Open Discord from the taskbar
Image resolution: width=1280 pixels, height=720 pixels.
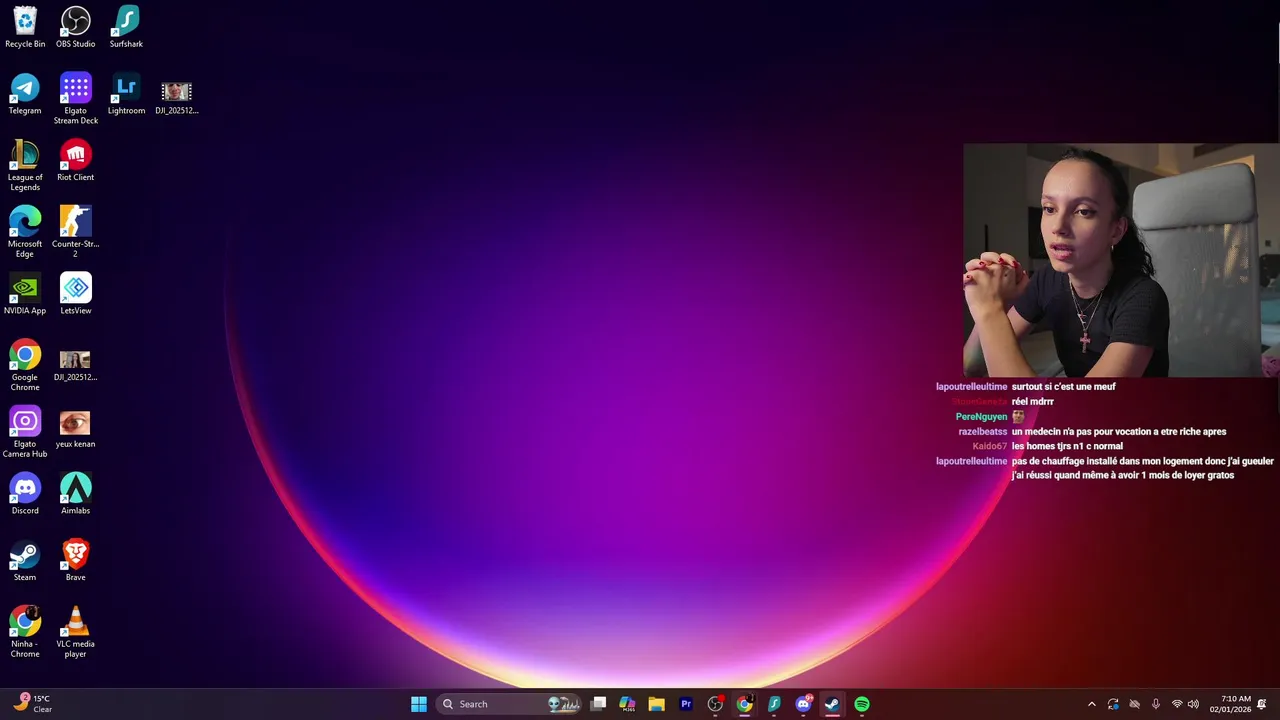pyautogui.click(x=803, y=704)
